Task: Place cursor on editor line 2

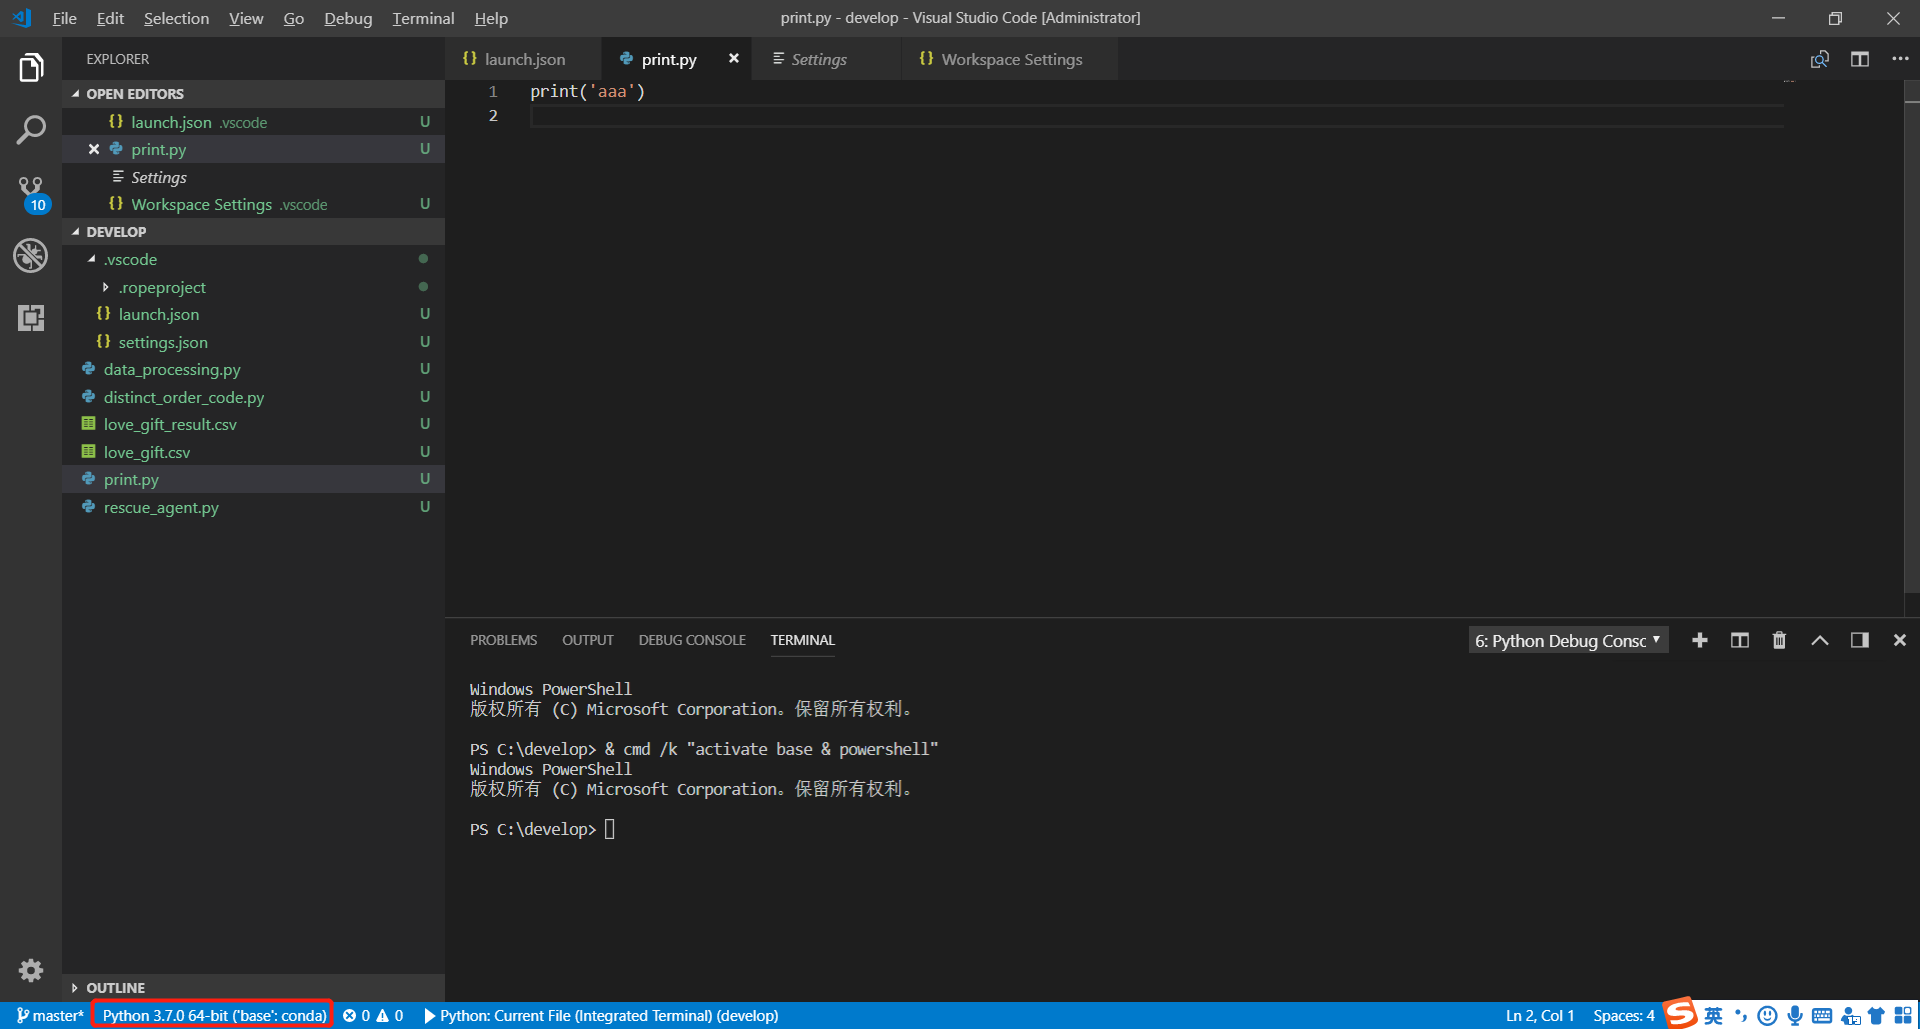Action: (1156, 116)
